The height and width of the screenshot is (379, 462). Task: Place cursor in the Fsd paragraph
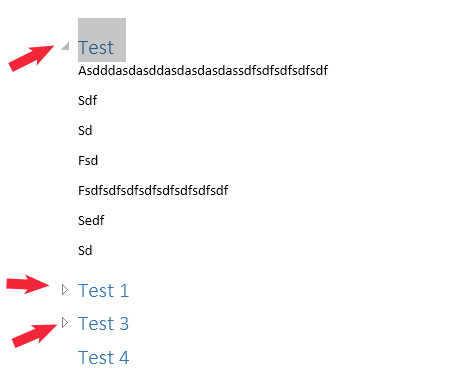pos(88,160)
